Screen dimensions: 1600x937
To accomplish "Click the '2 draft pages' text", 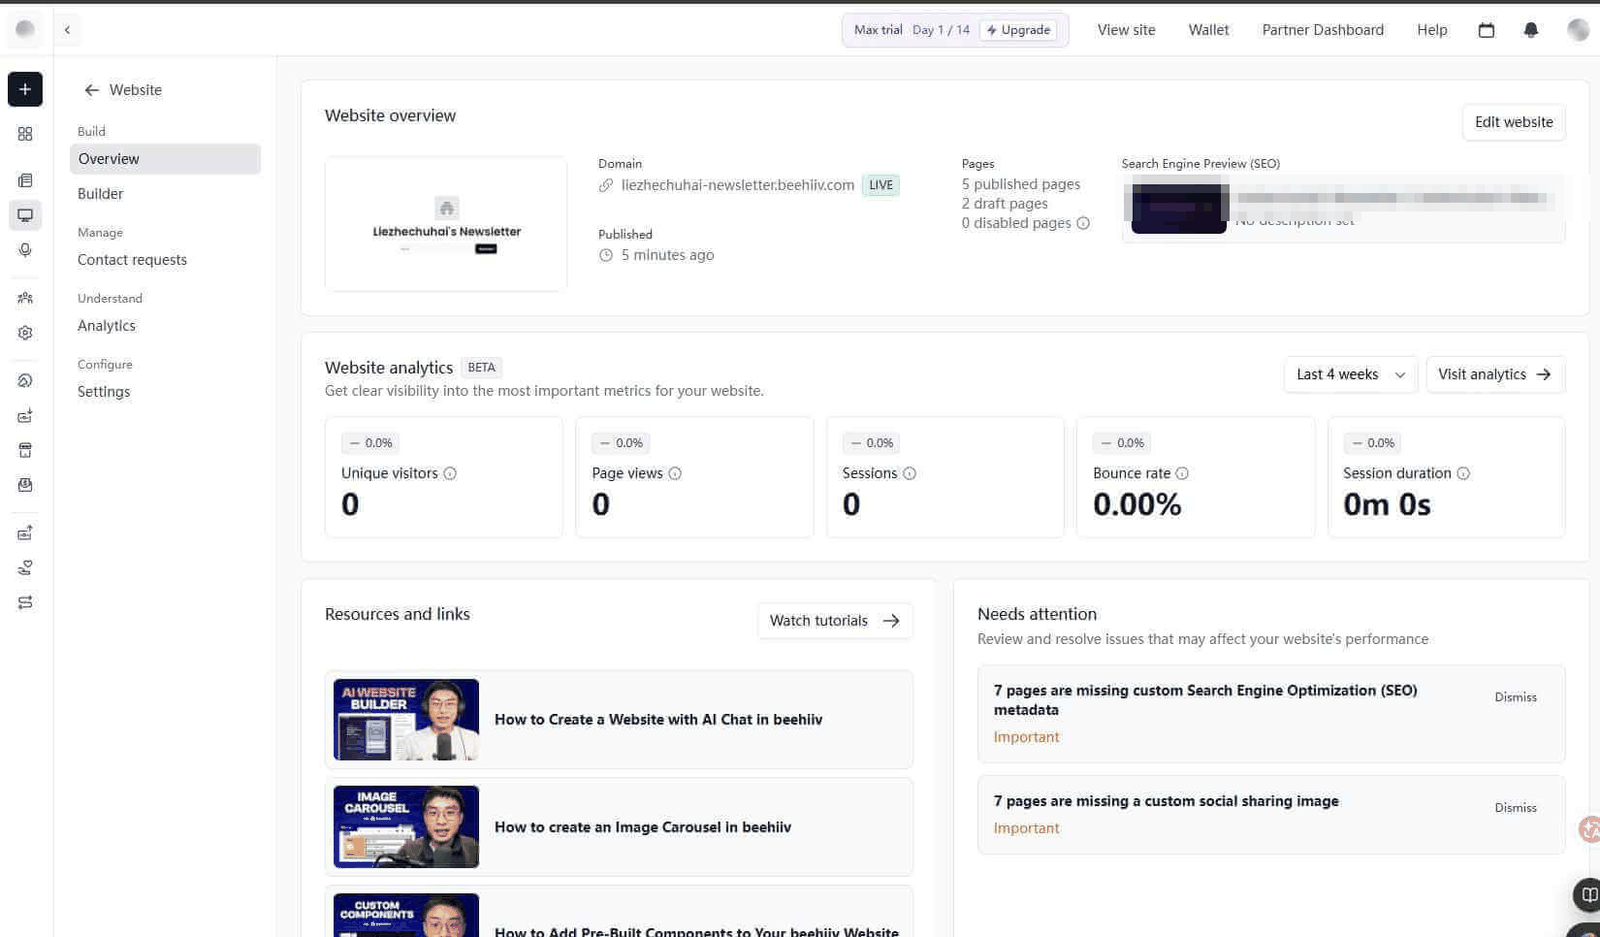I will (1005, 204).
